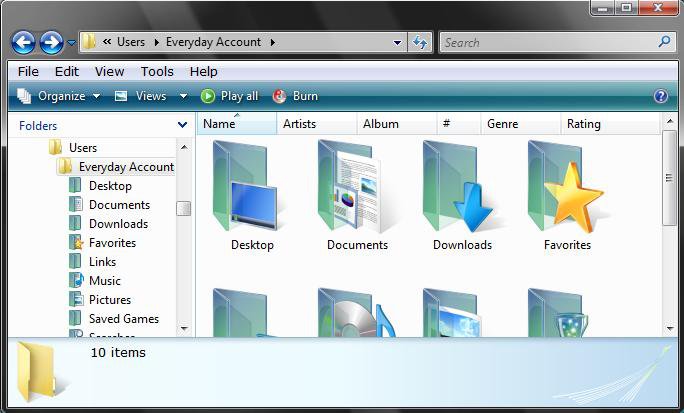Click folder tree scrollbar up arrow

pos(184,148)
